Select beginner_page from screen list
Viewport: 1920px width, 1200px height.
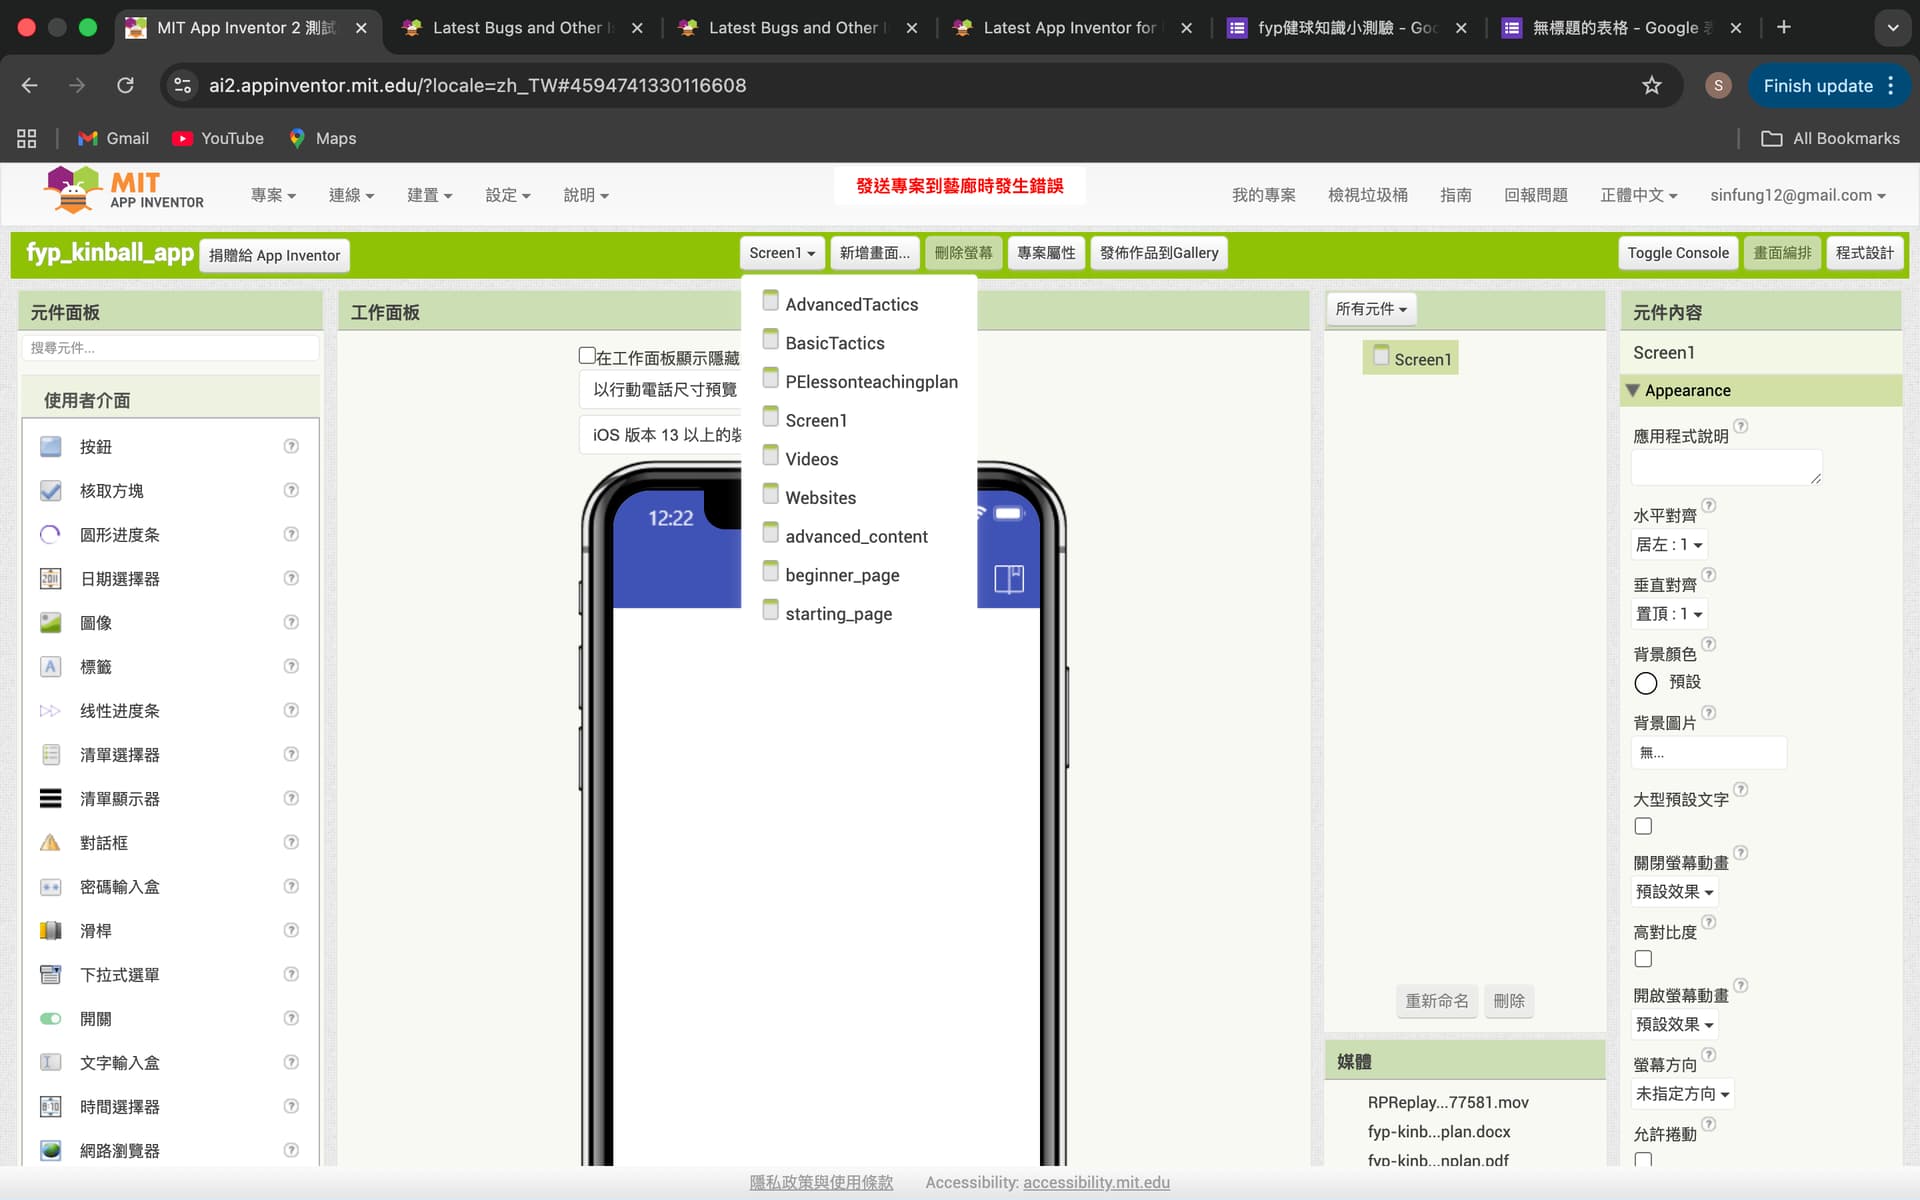841,575
